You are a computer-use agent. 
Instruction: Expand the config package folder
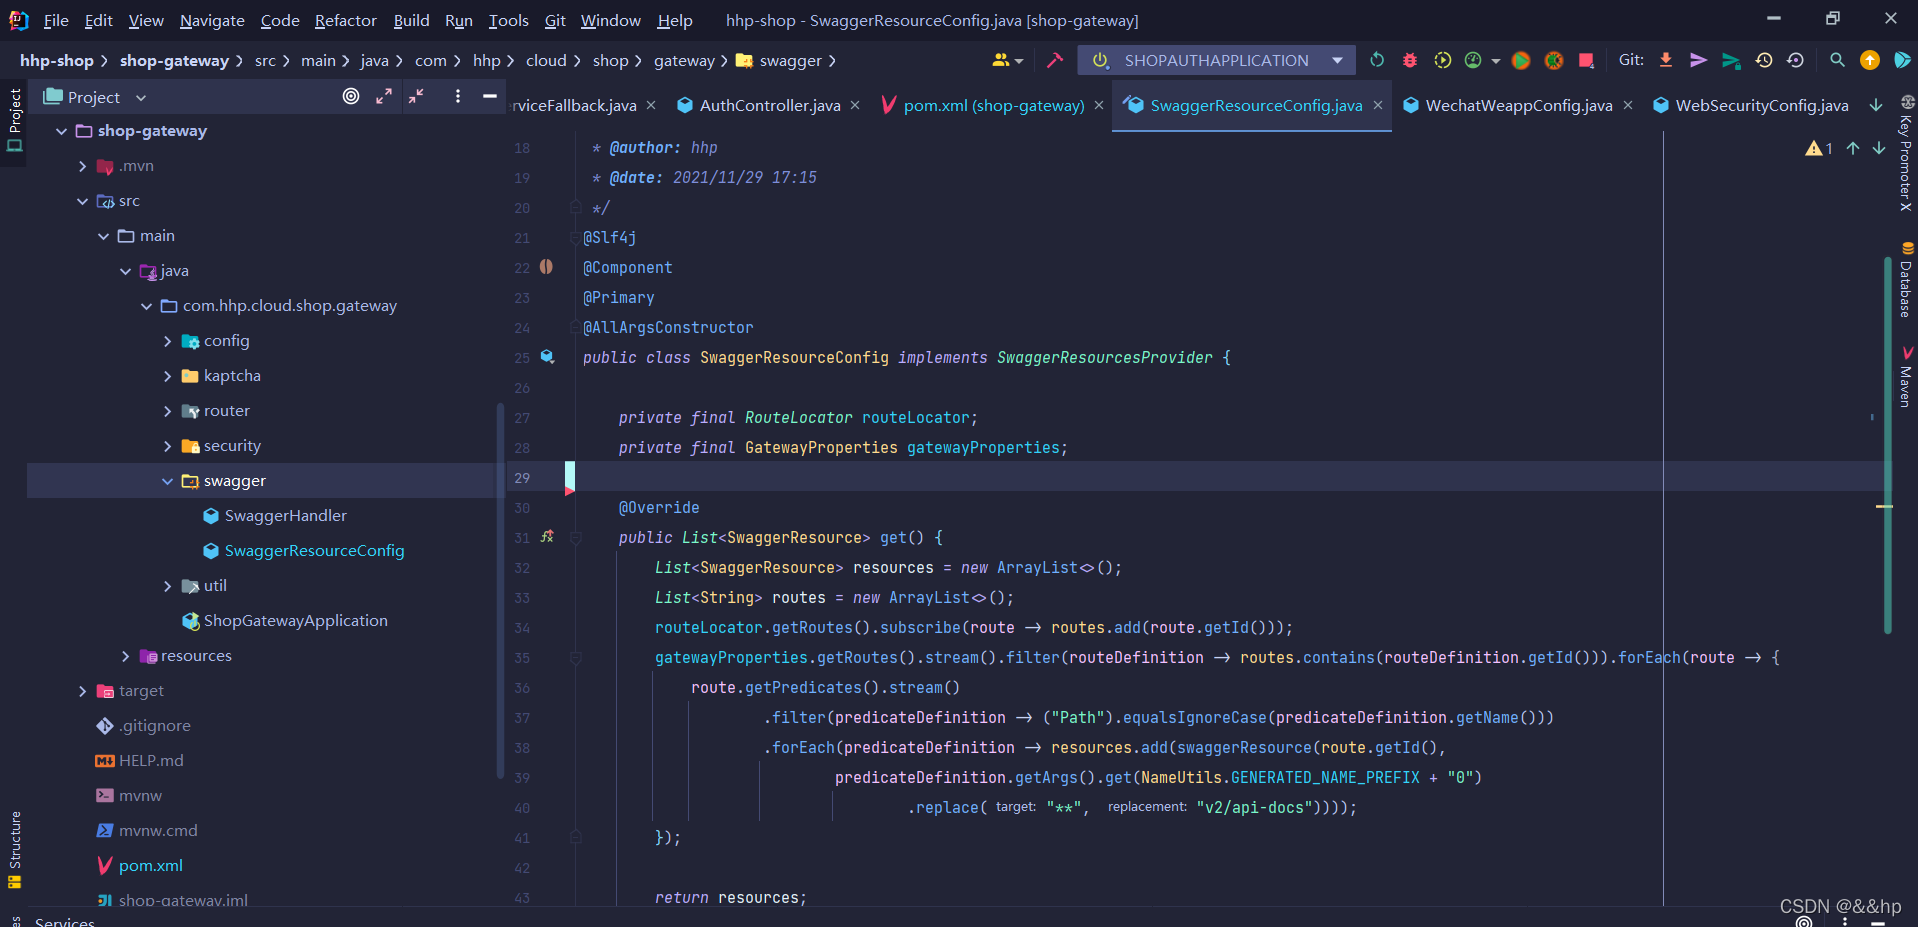pos(166,340)
